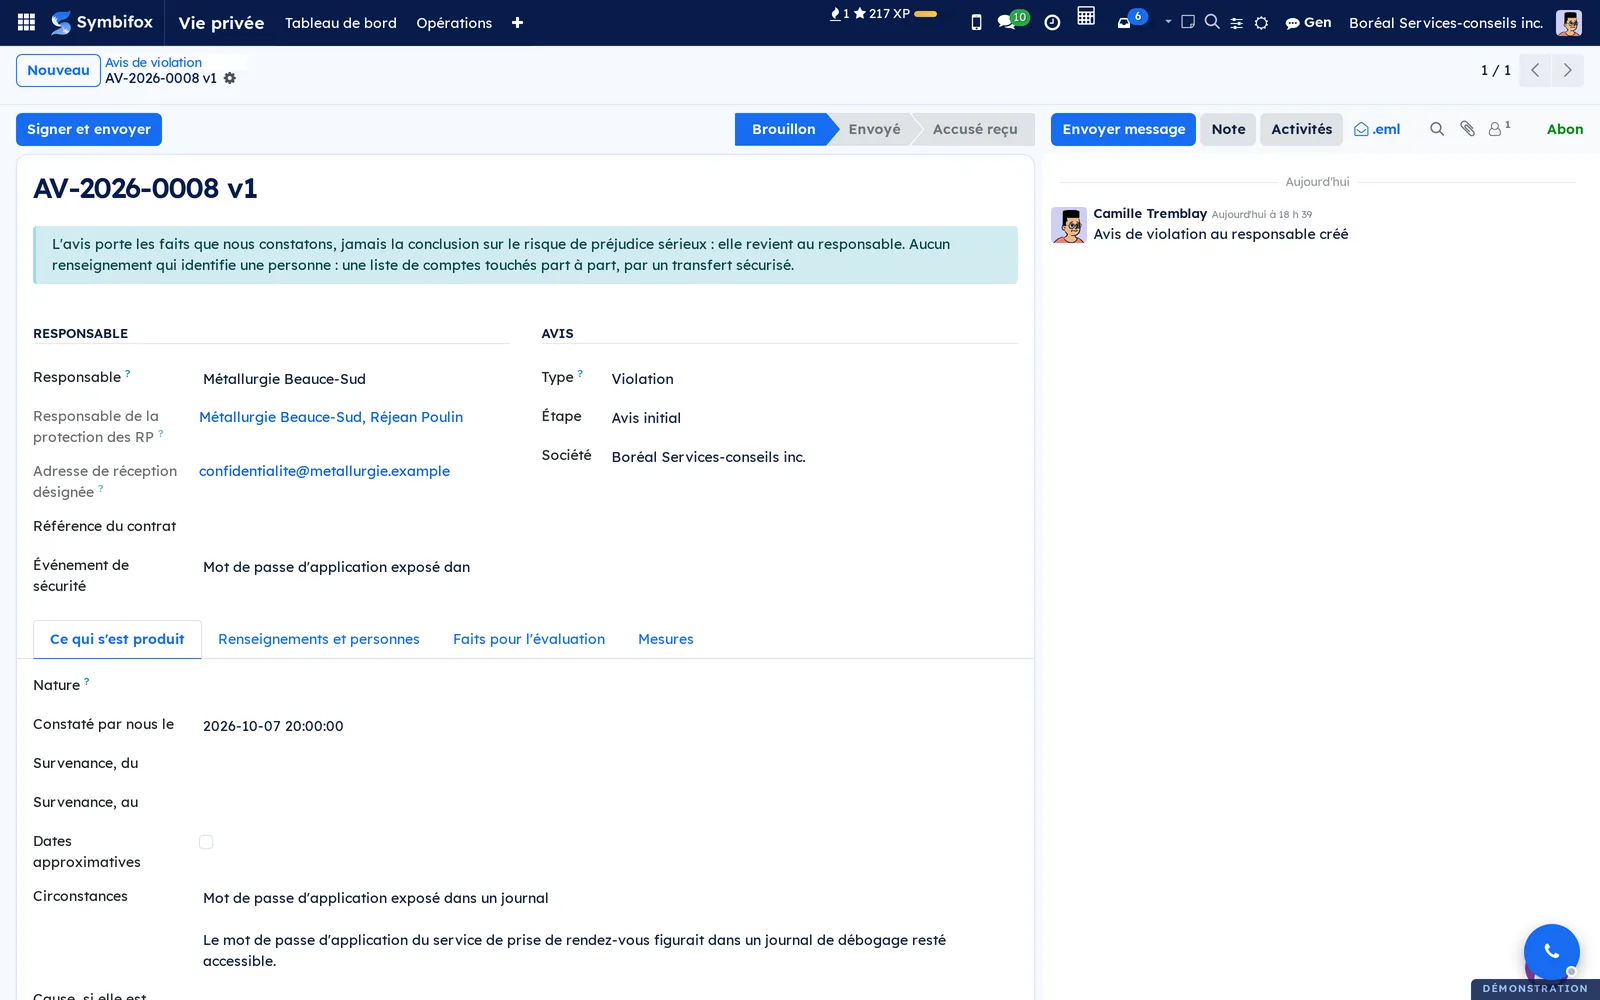Go to the next record arrow

1567,70
